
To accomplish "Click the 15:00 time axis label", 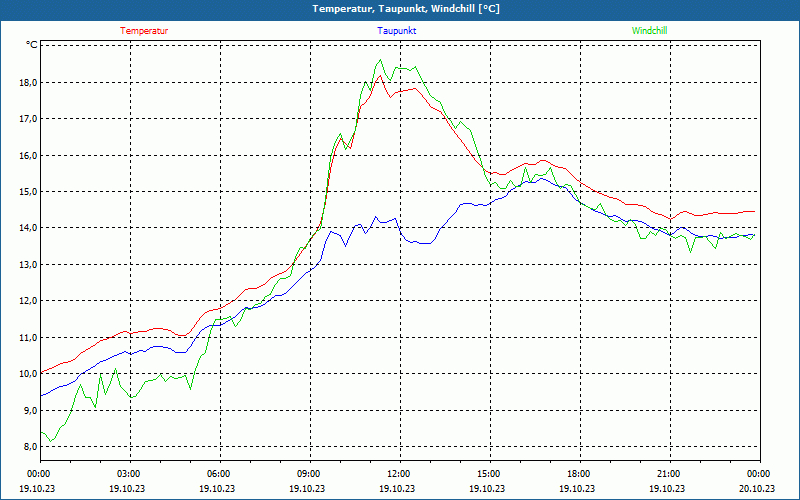I will (488, 474).
